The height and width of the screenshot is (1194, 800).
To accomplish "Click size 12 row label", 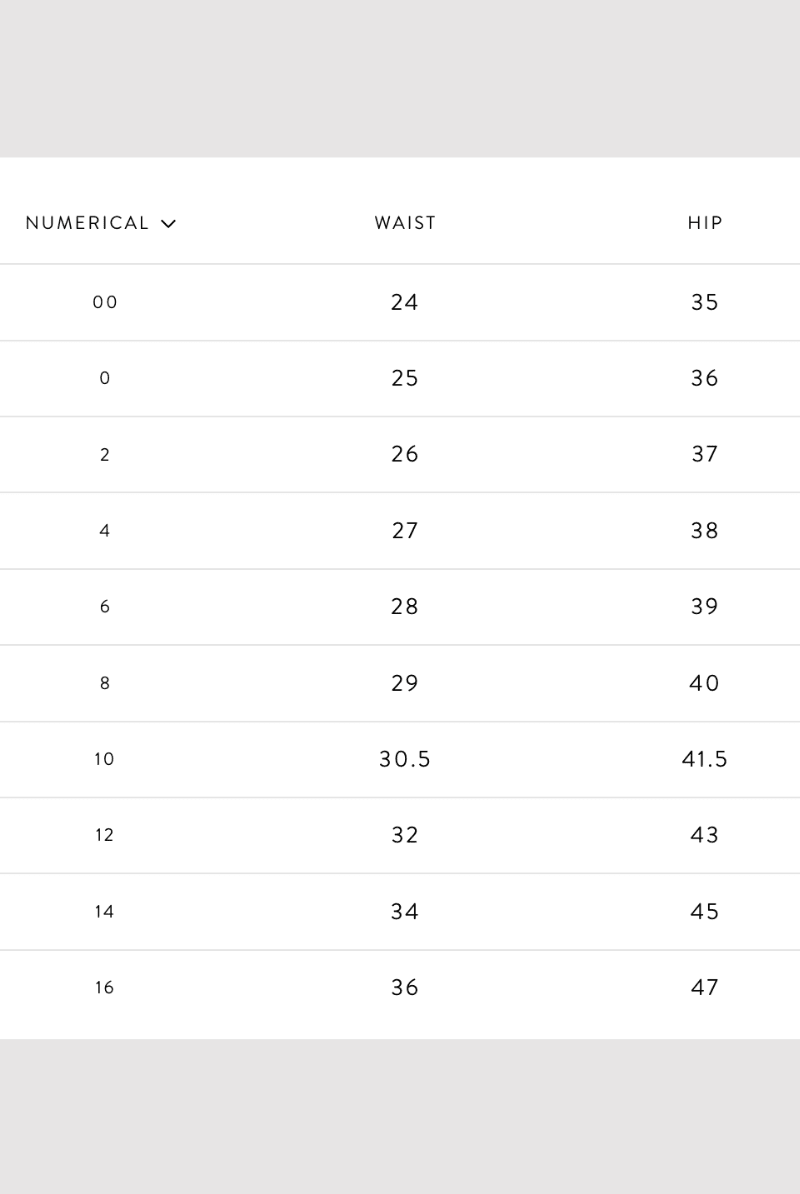I will [x=104, y=835].
